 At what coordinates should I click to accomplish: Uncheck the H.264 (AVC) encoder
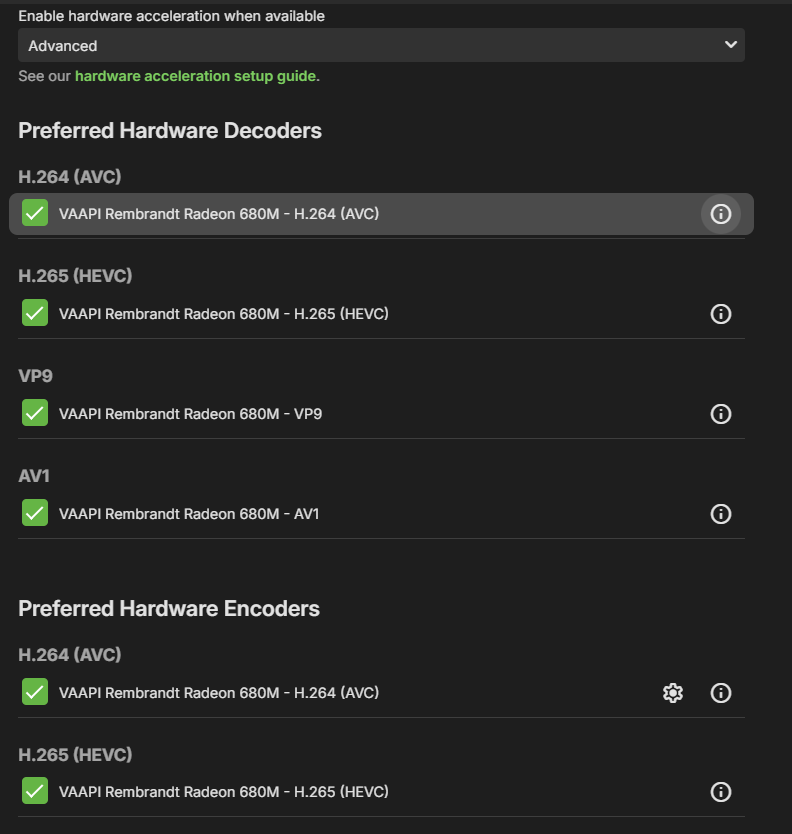pyautogui.click(x=35, y=692)
